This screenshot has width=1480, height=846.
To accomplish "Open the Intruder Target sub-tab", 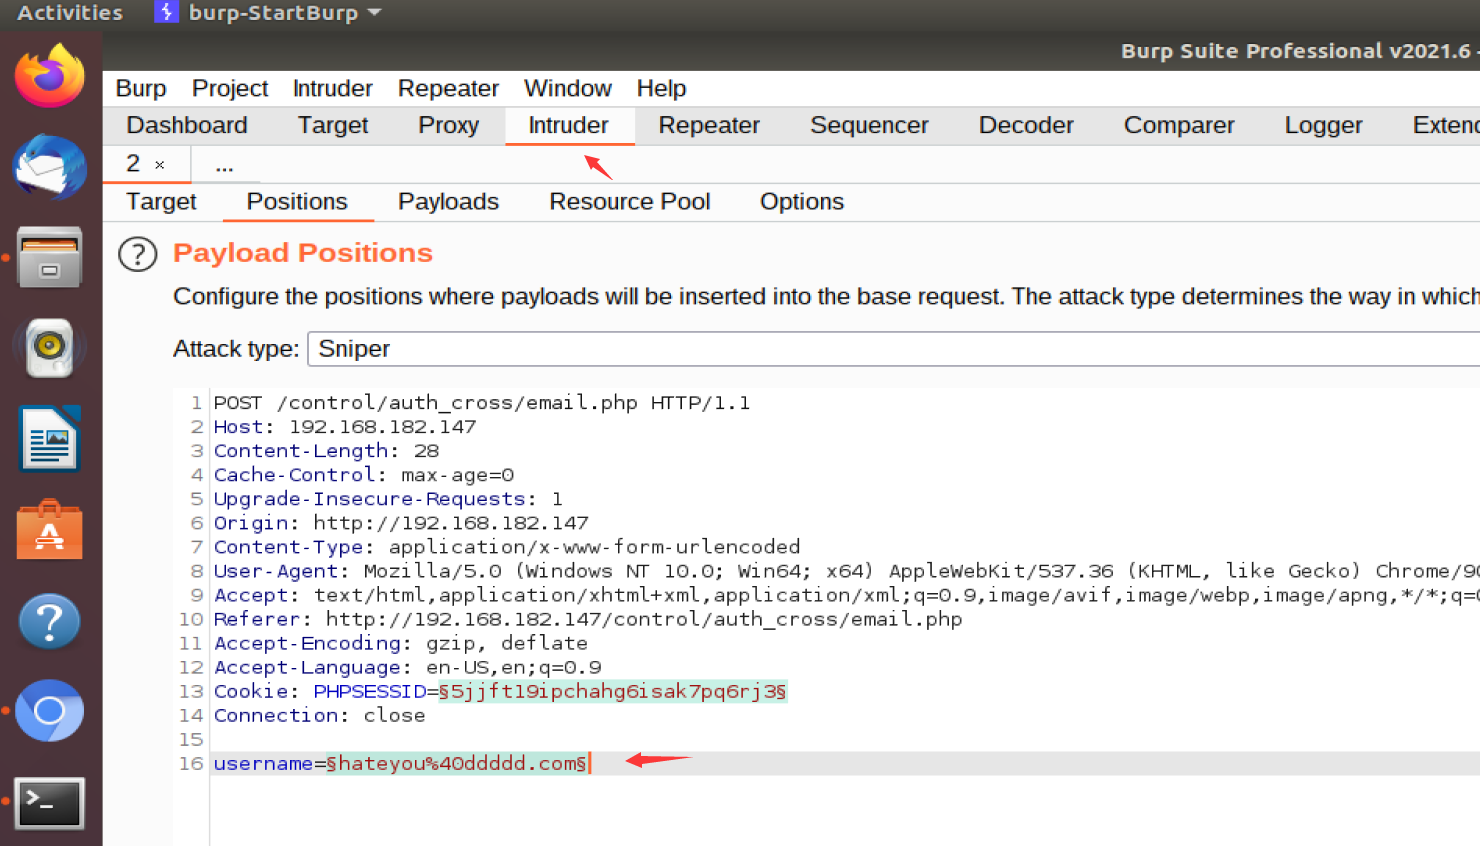I will point(161,202).
